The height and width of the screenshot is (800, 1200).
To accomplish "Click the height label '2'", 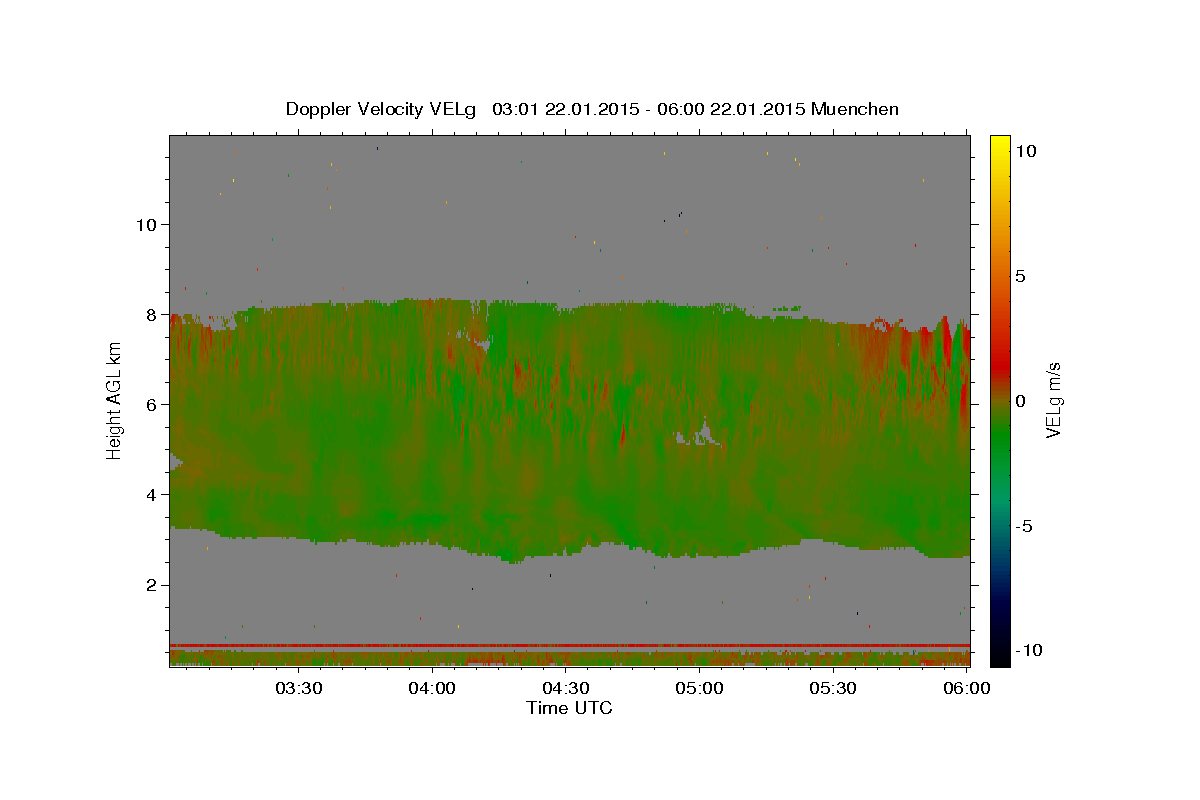I will (149, 585).
